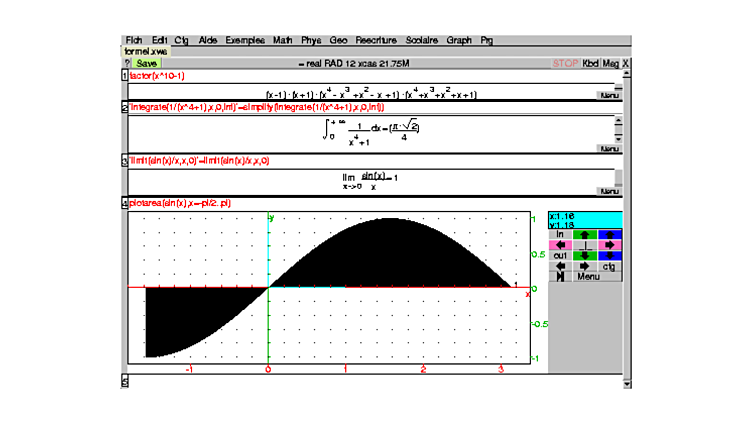Click the center orthonormal axes icon
Image resolution: width=752 pixels, height=423 pixels.
click(x=585, y=244)
